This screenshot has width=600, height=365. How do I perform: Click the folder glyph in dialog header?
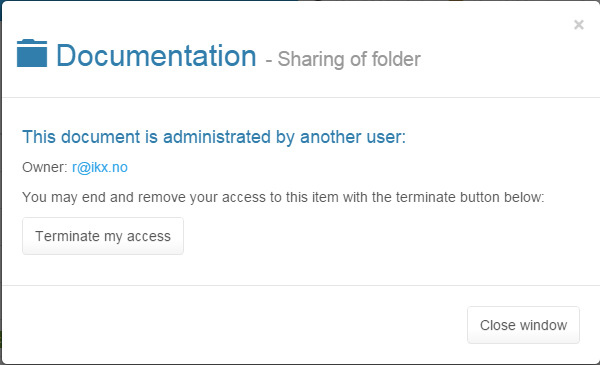coord(32,53)
